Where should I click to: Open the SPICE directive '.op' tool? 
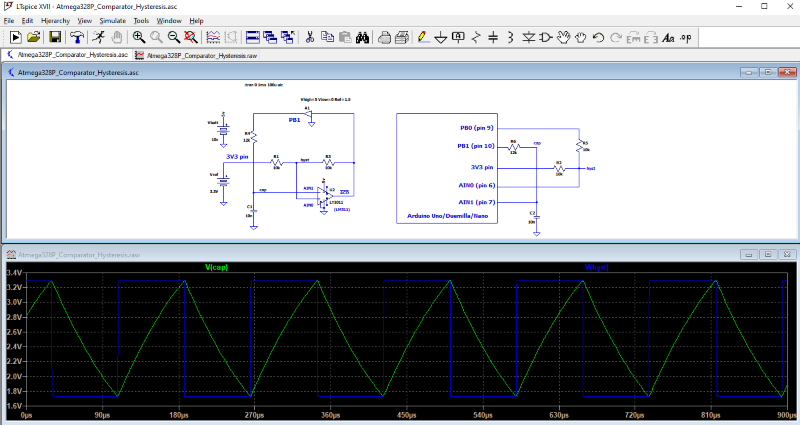point(686,37)
